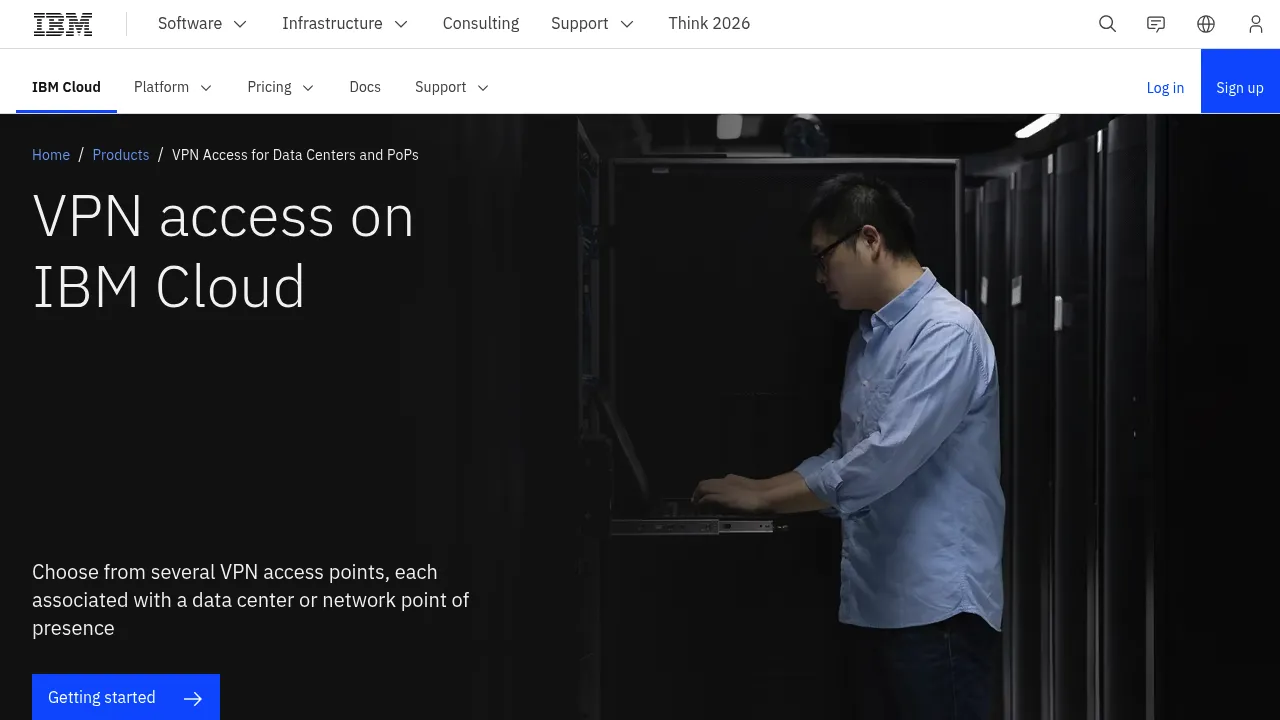1280x720 pixels.
Task: Open the chat bubble icon
Action: point(1156,24)
